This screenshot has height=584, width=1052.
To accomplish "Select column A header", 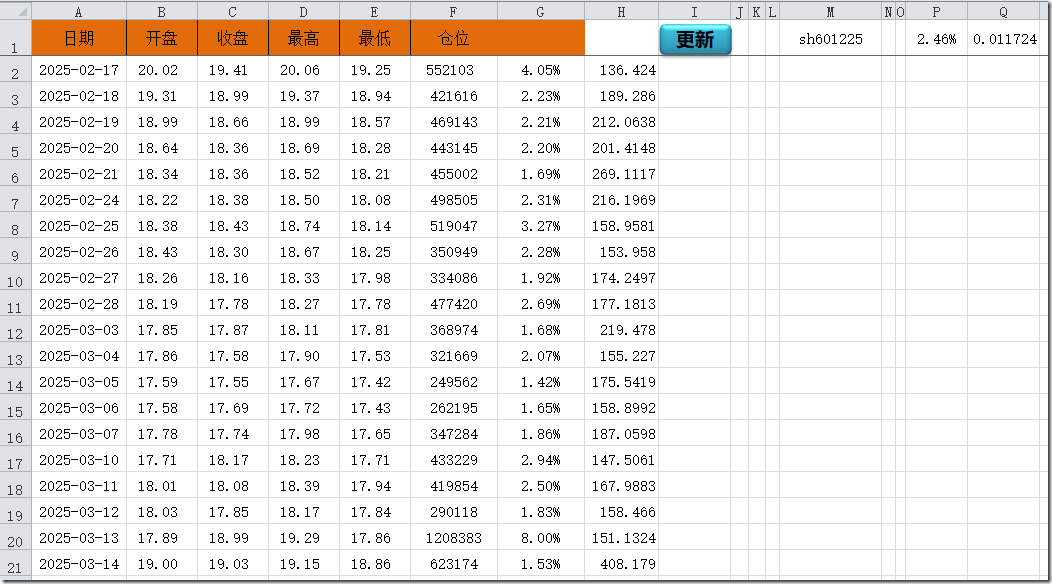I will click(x=79, y=11).
